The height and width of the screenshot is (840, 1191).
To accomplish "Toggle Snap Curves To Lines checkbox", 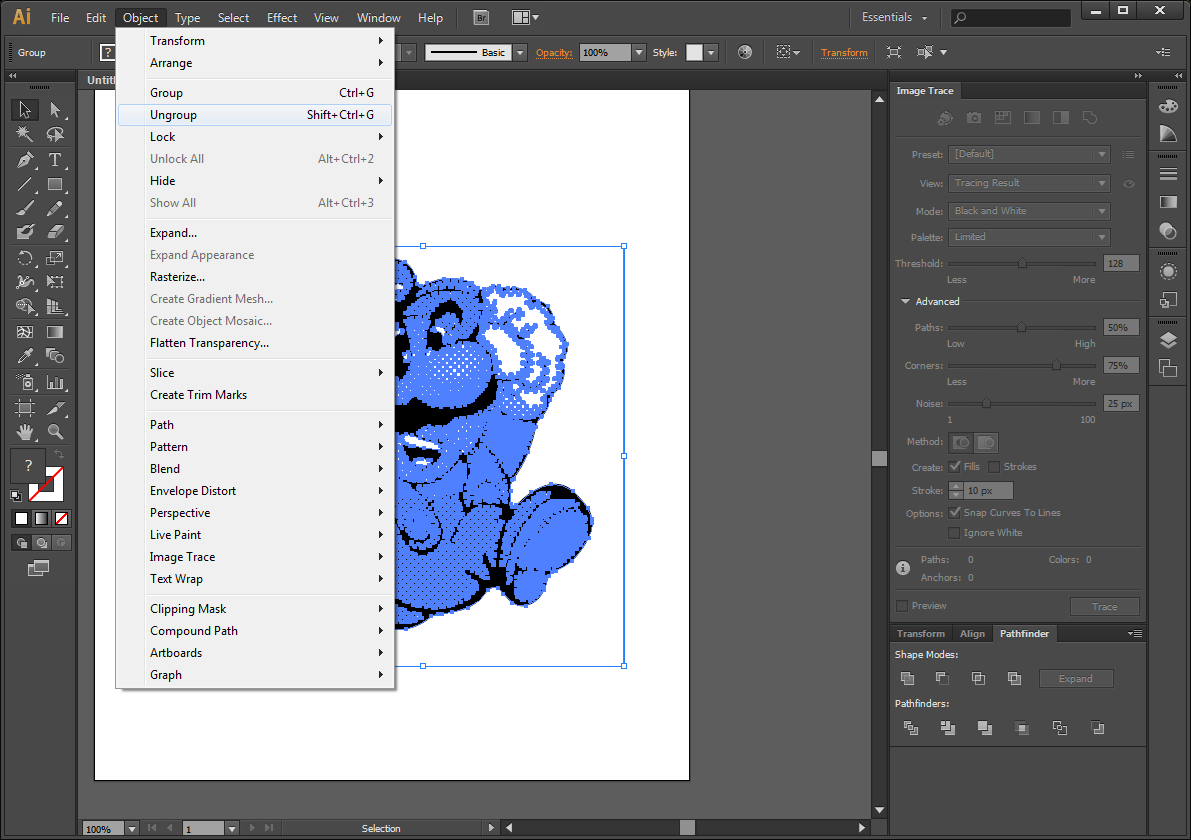I will (x=955, y=513).
